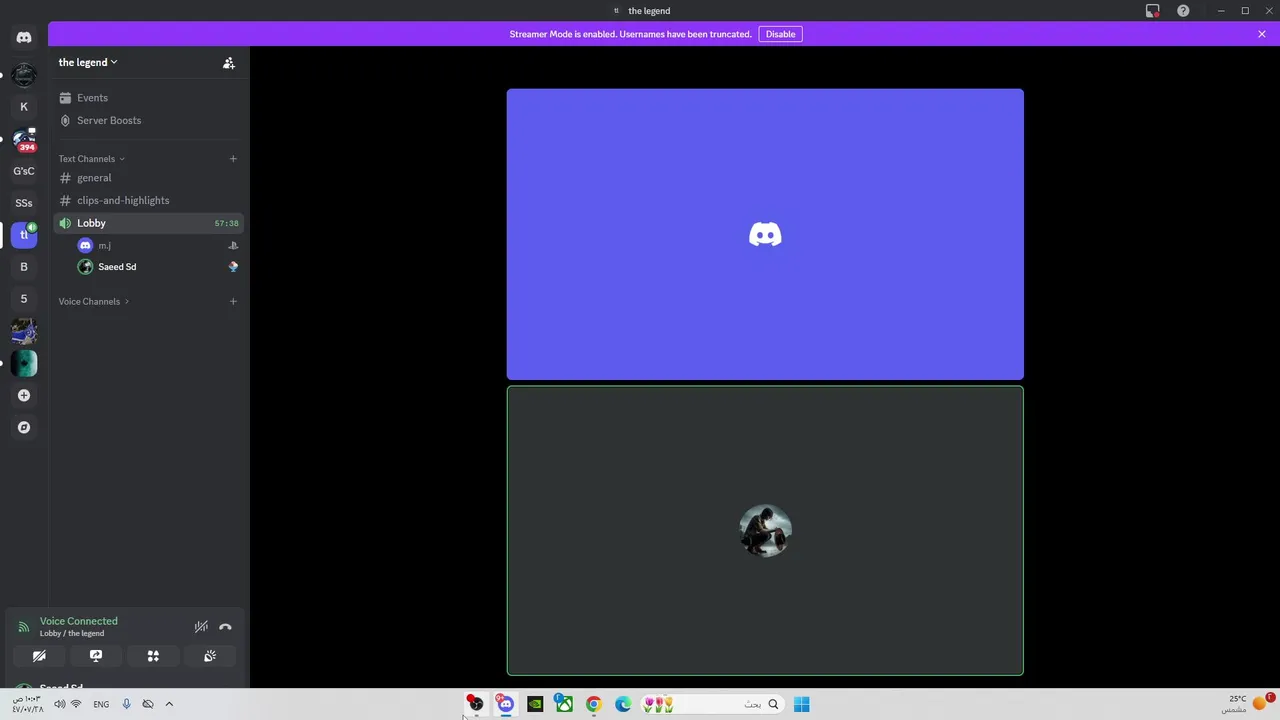The width and height of the screenshot is (1280, 720).
Task: Open Wi-Fi network tray icon
Action: tap(76, 704)
